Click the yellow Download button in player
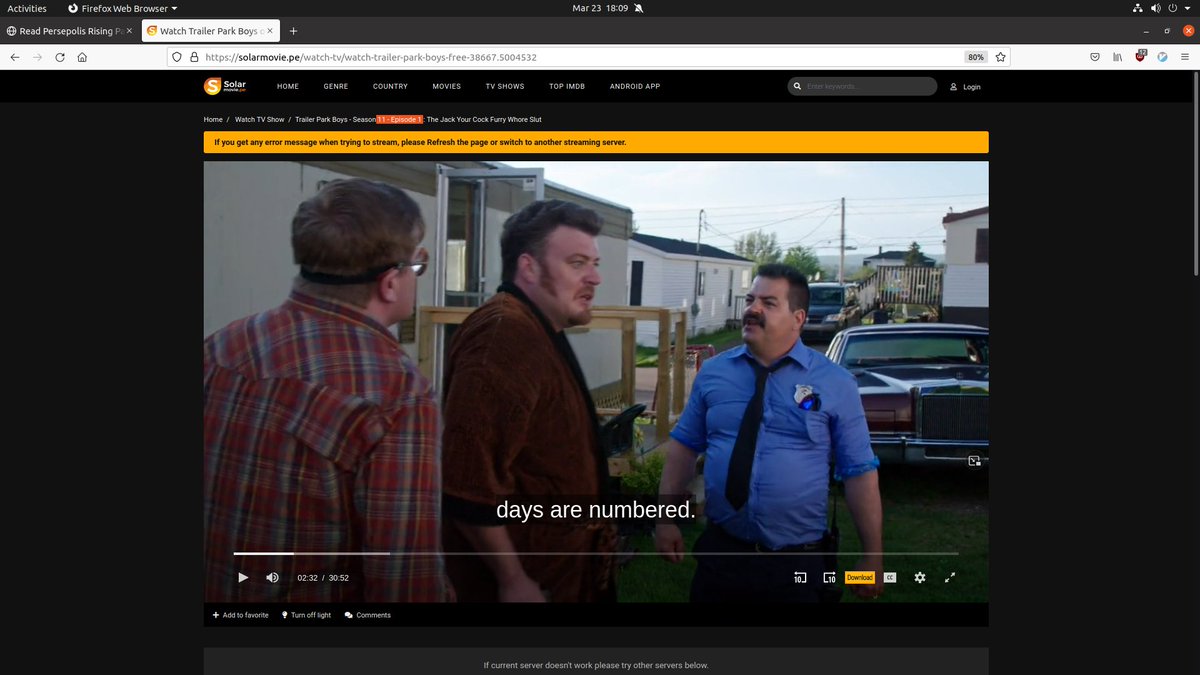Screen dimensions: 1200x675 point(860,577)
